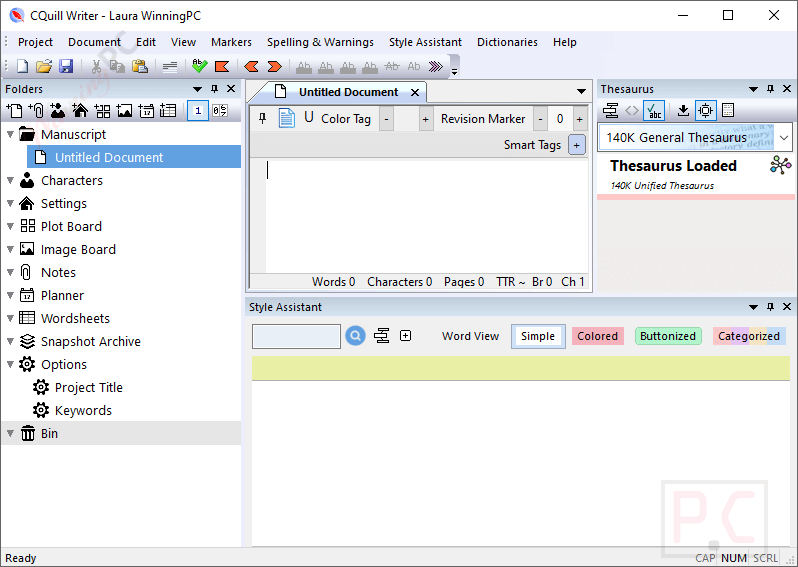Screen dimensions: 798x567
Task: Click the list sheet icon in Thesaurus toolbar
Action: pos(728,110)
